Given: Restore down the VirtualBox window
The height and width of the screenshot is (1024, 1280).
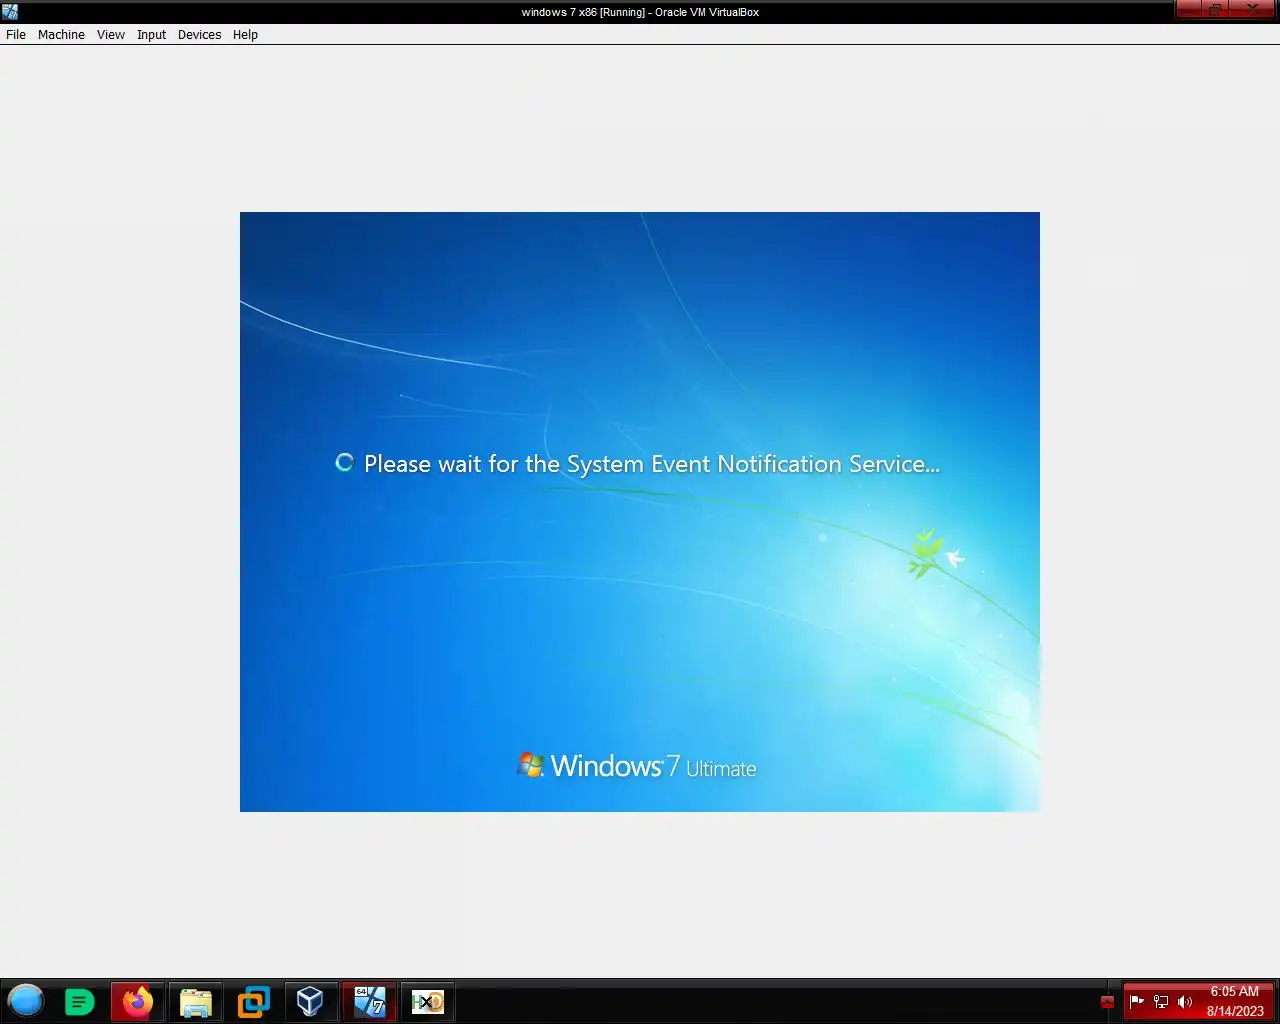Looking at the screenshot, I should click(1215, 9).
